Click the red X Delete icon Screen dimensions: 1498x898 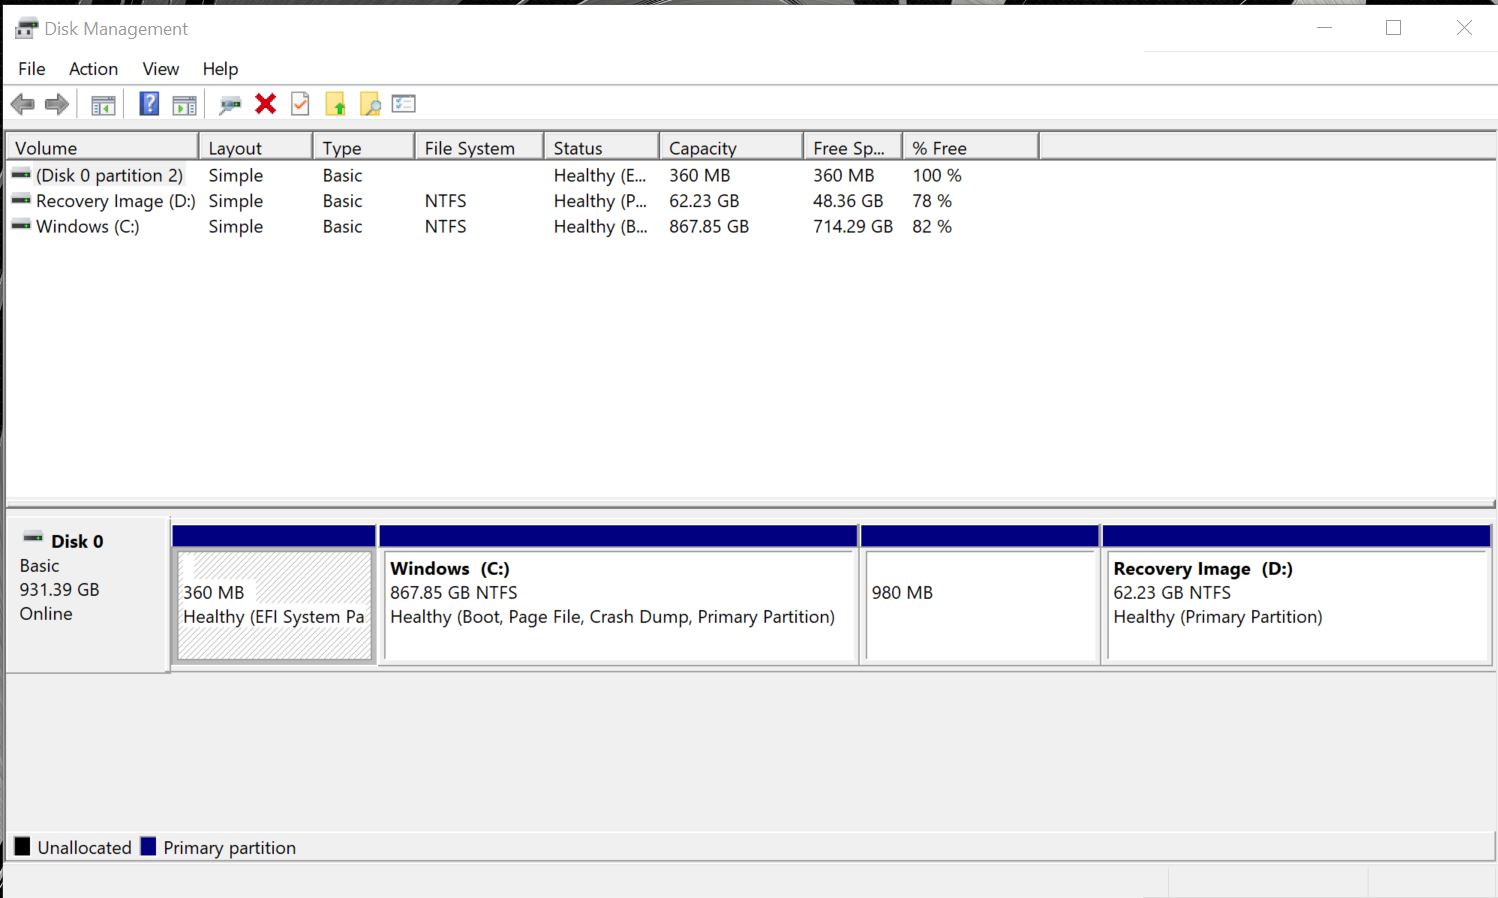(265, 104)
